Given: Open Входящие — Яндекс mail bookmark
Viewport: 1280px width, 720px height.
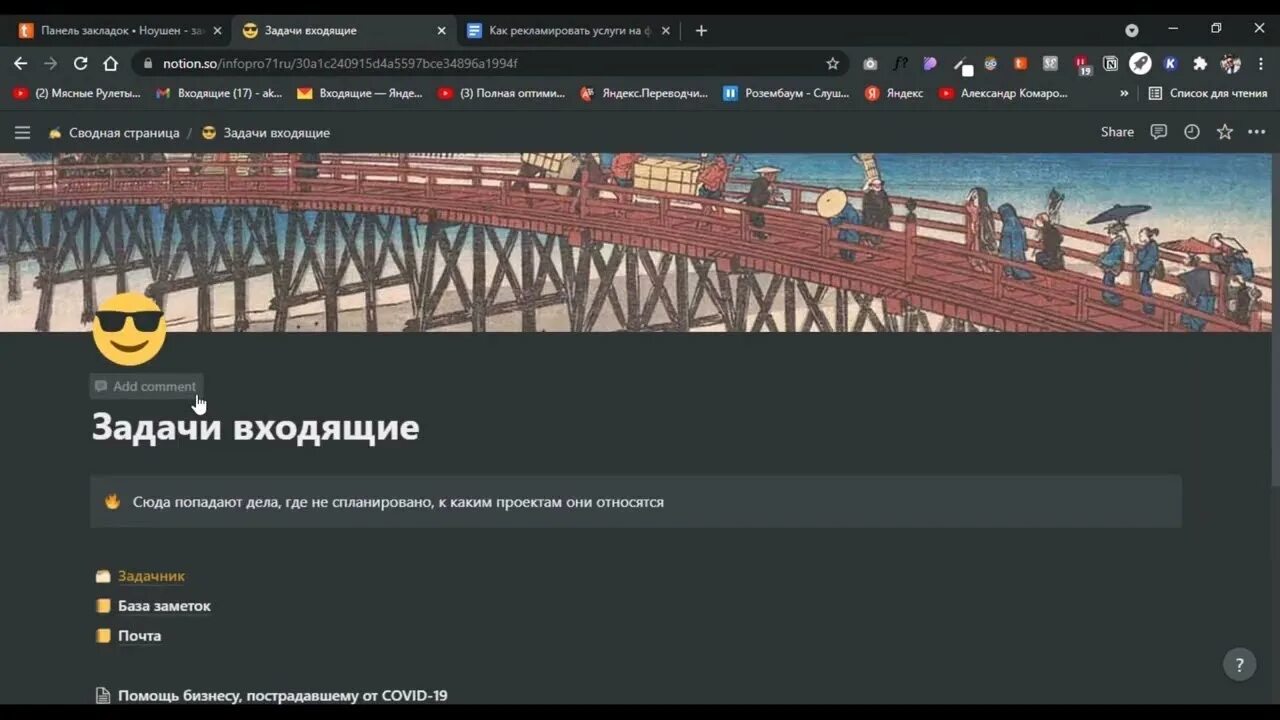Looking at the screenshot, I should (360, 93).
